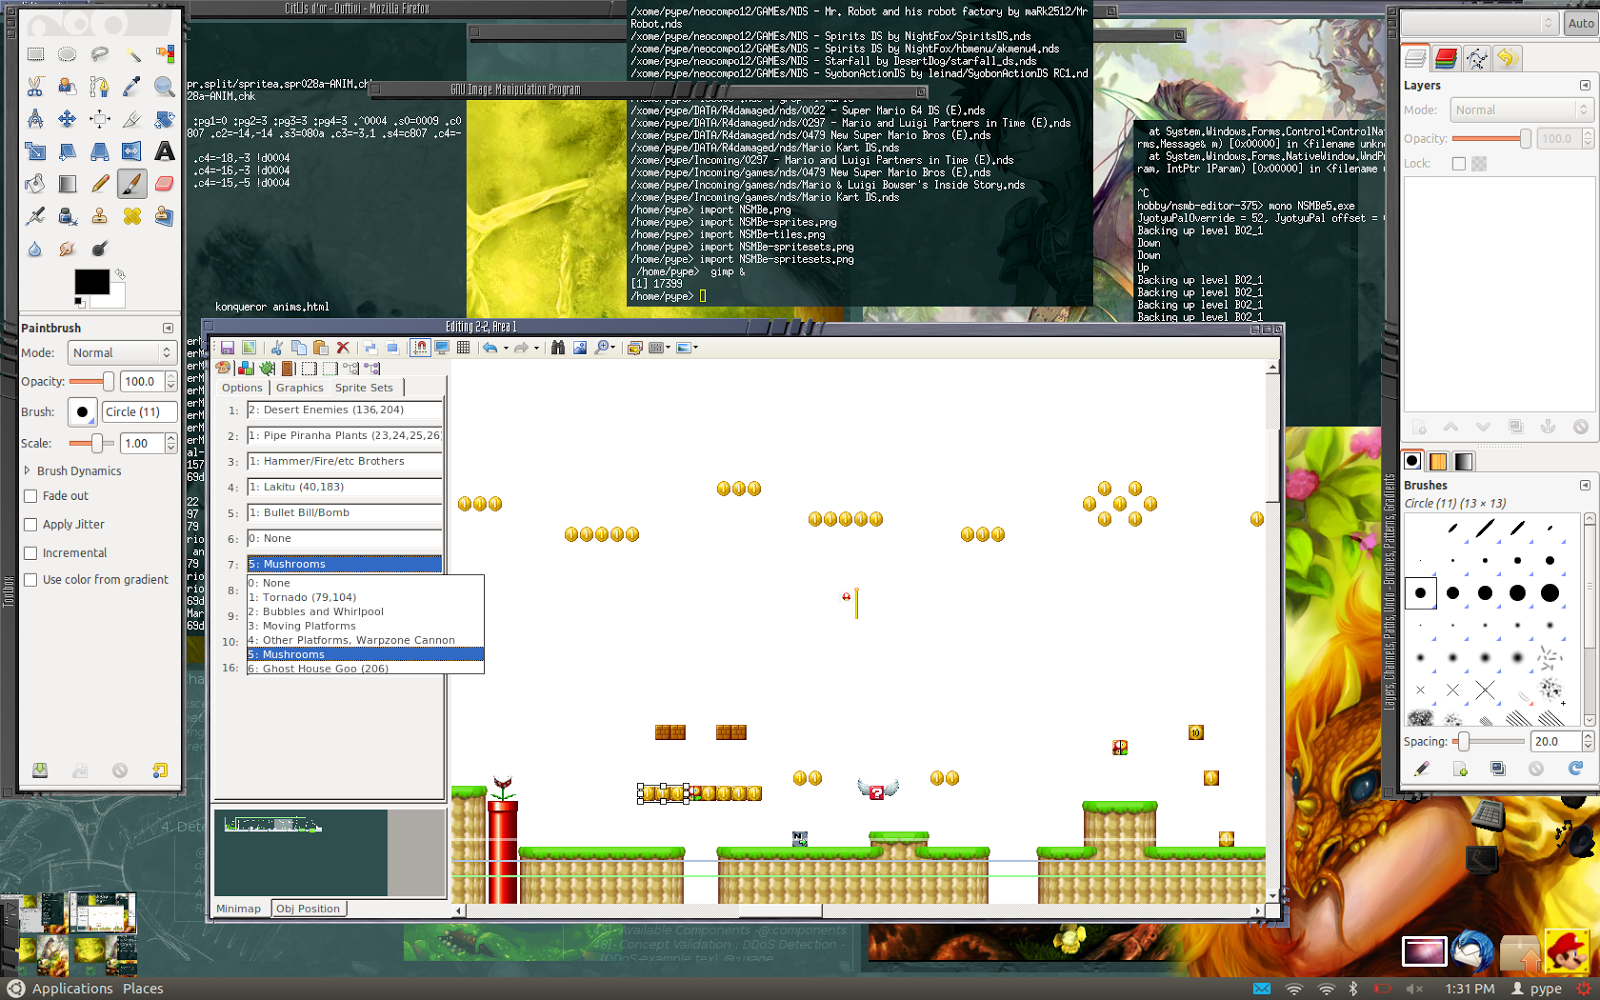Save the level with the Save icon
The height and width of the screenshot is (1000, 1600).
[x=228, y=347]
